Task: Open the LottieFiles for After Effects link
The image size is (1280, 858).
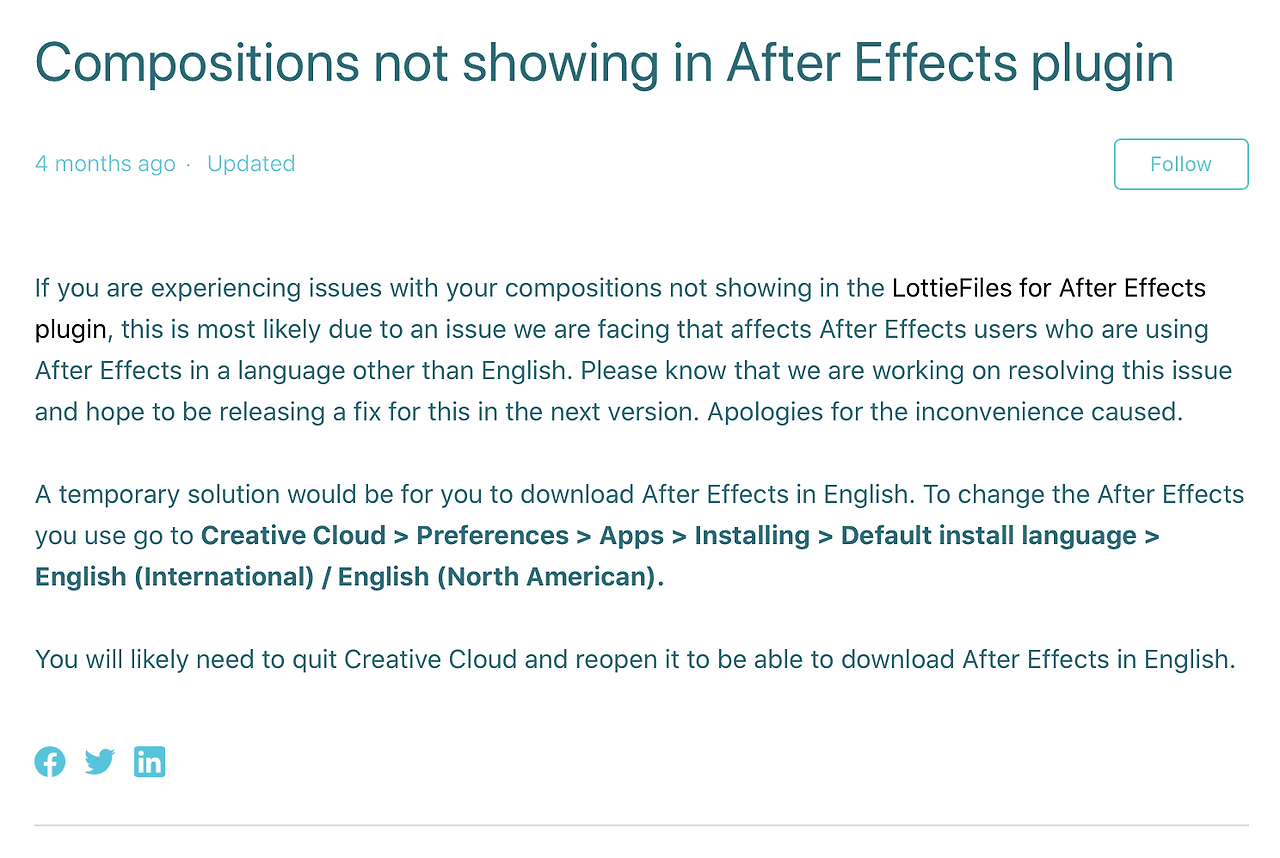Action: coord(1048,288)
